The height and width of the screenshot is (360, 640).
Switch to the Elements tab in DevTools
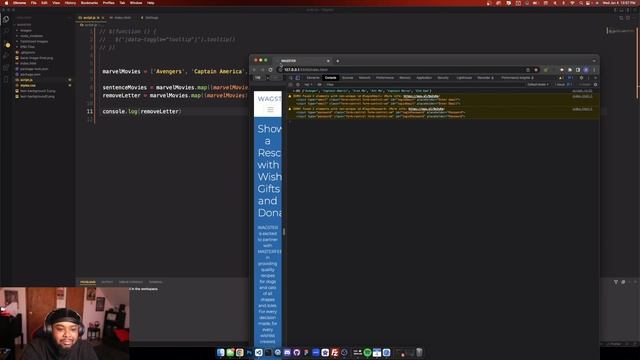(x=313, y=78)
